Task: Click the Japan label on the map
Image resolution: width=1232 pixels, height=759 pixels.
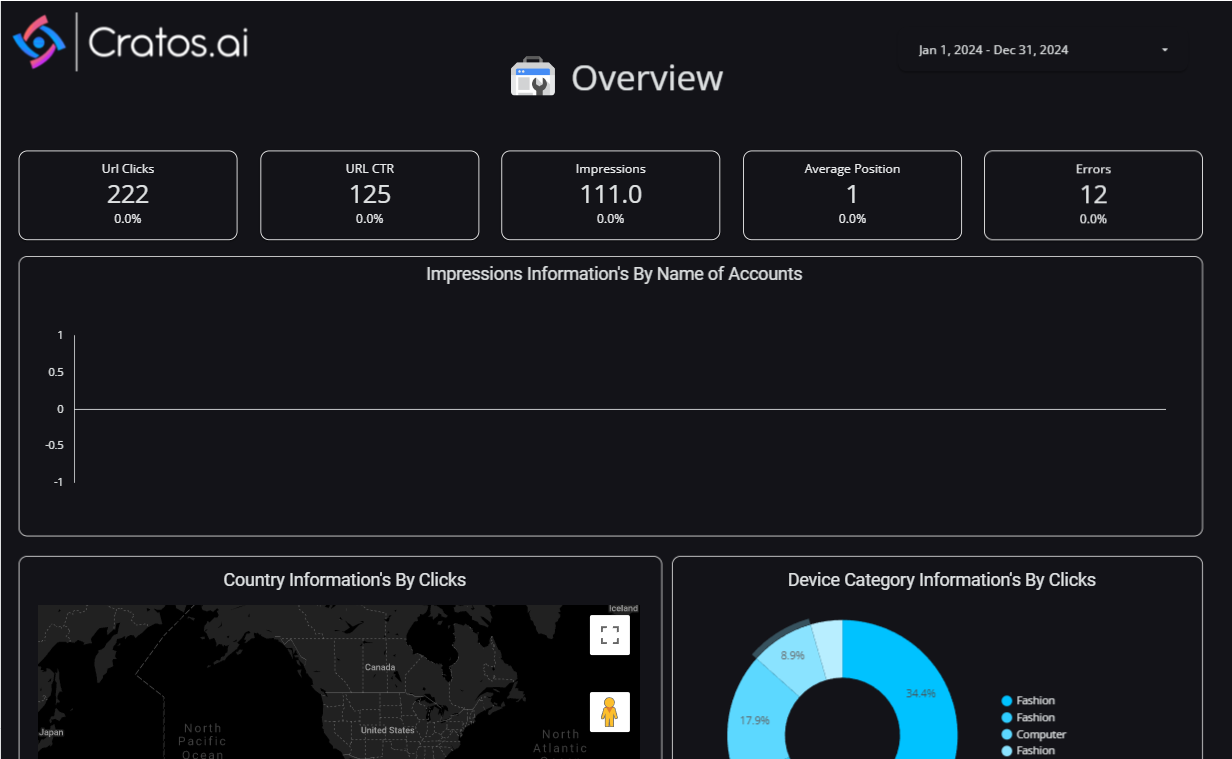Action: (50, 732)
